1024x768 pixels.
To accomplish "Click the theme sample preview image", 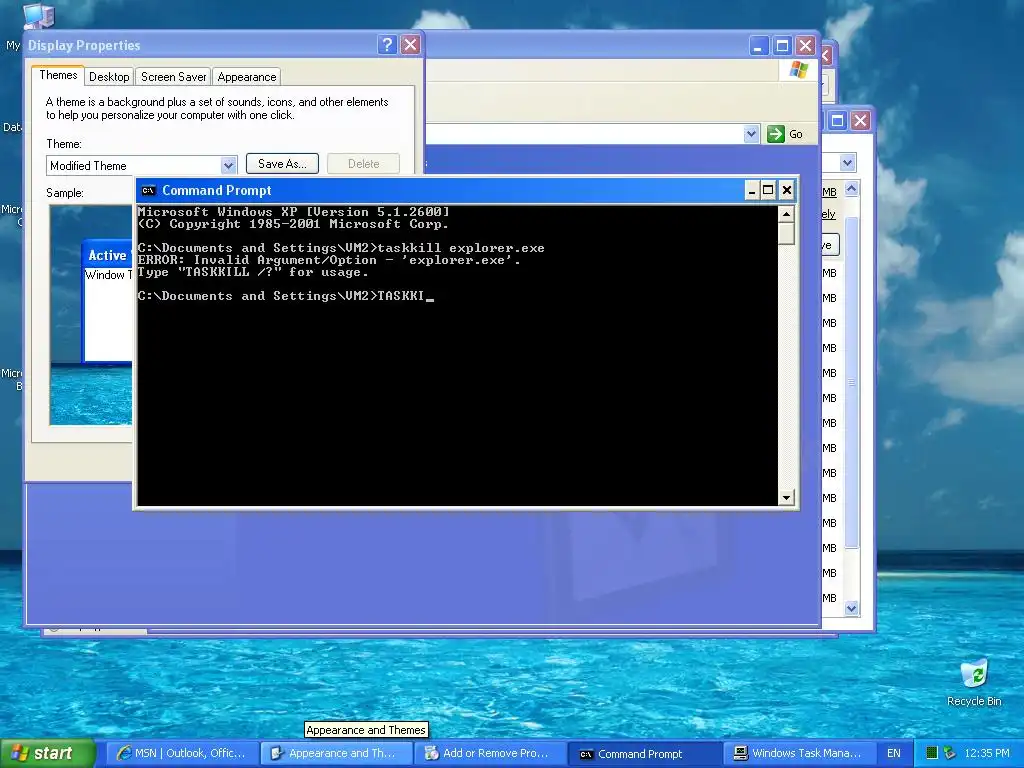I will [91, 315].
